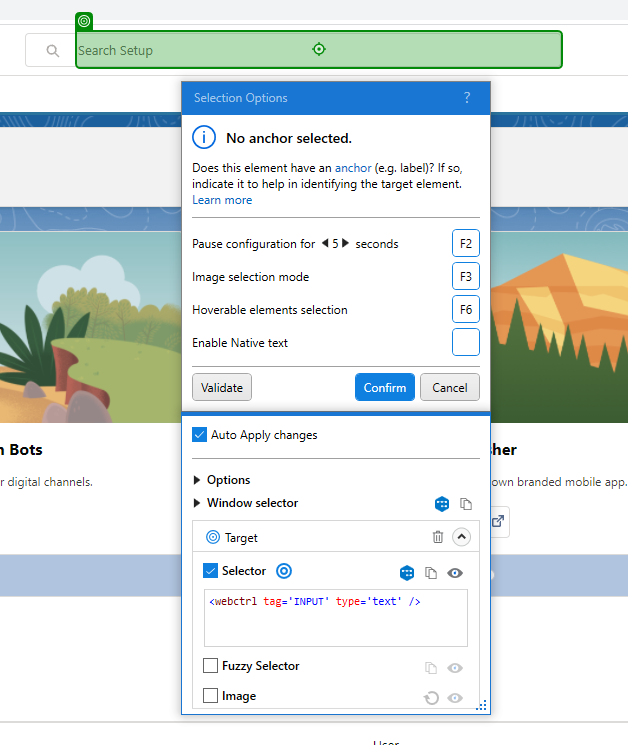Expand the Window selector section
The height and width of the screenshot is (745, 628).
197,503
